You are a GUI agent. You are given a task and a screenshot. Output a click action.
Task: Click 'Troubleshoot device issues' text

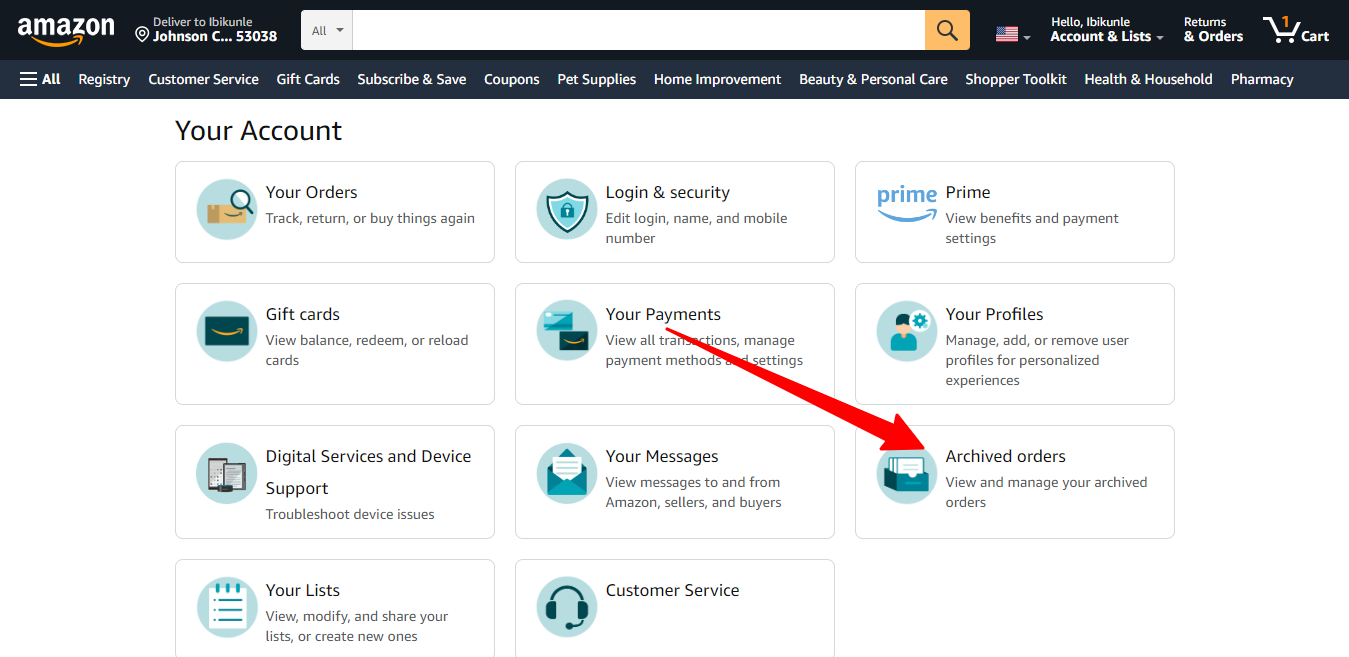(x=350, y=514)
